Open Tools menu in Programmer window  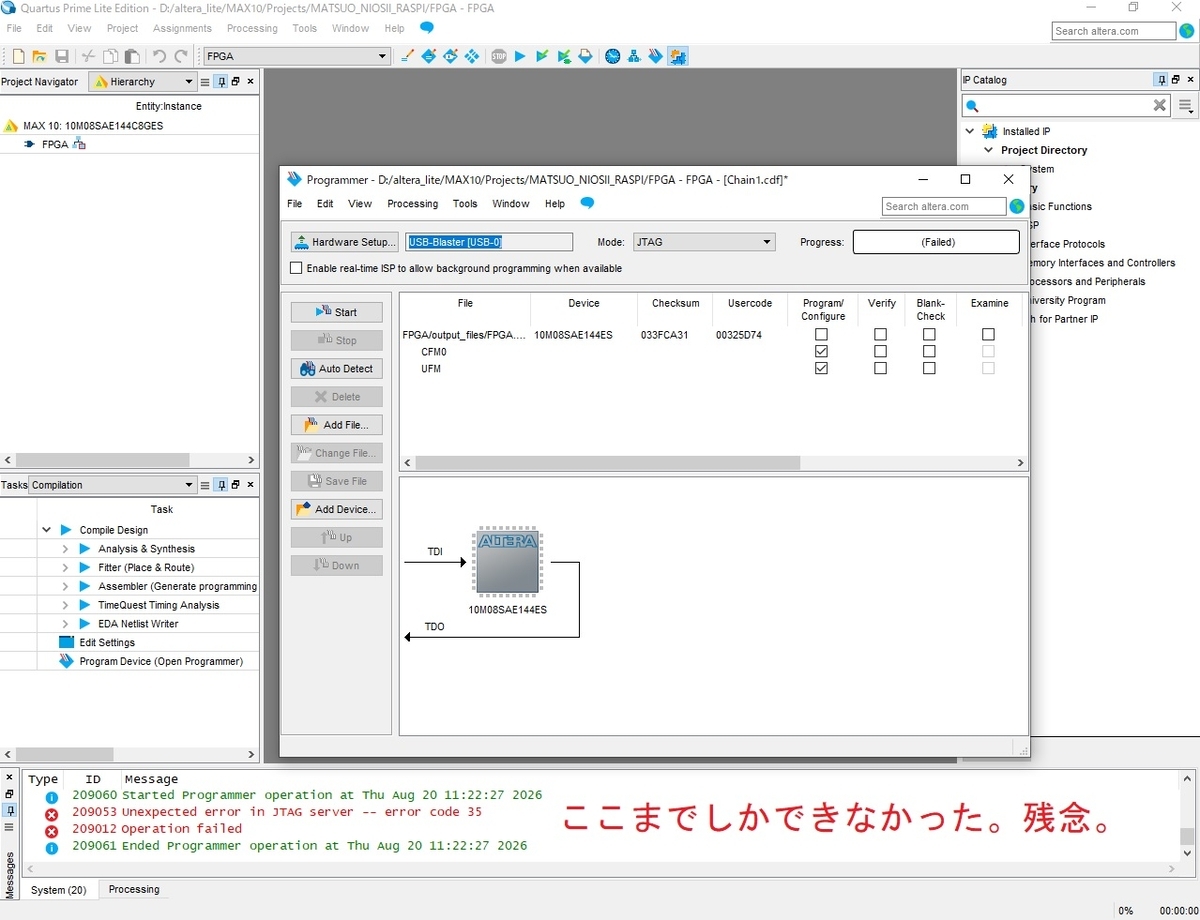point(465,204)
